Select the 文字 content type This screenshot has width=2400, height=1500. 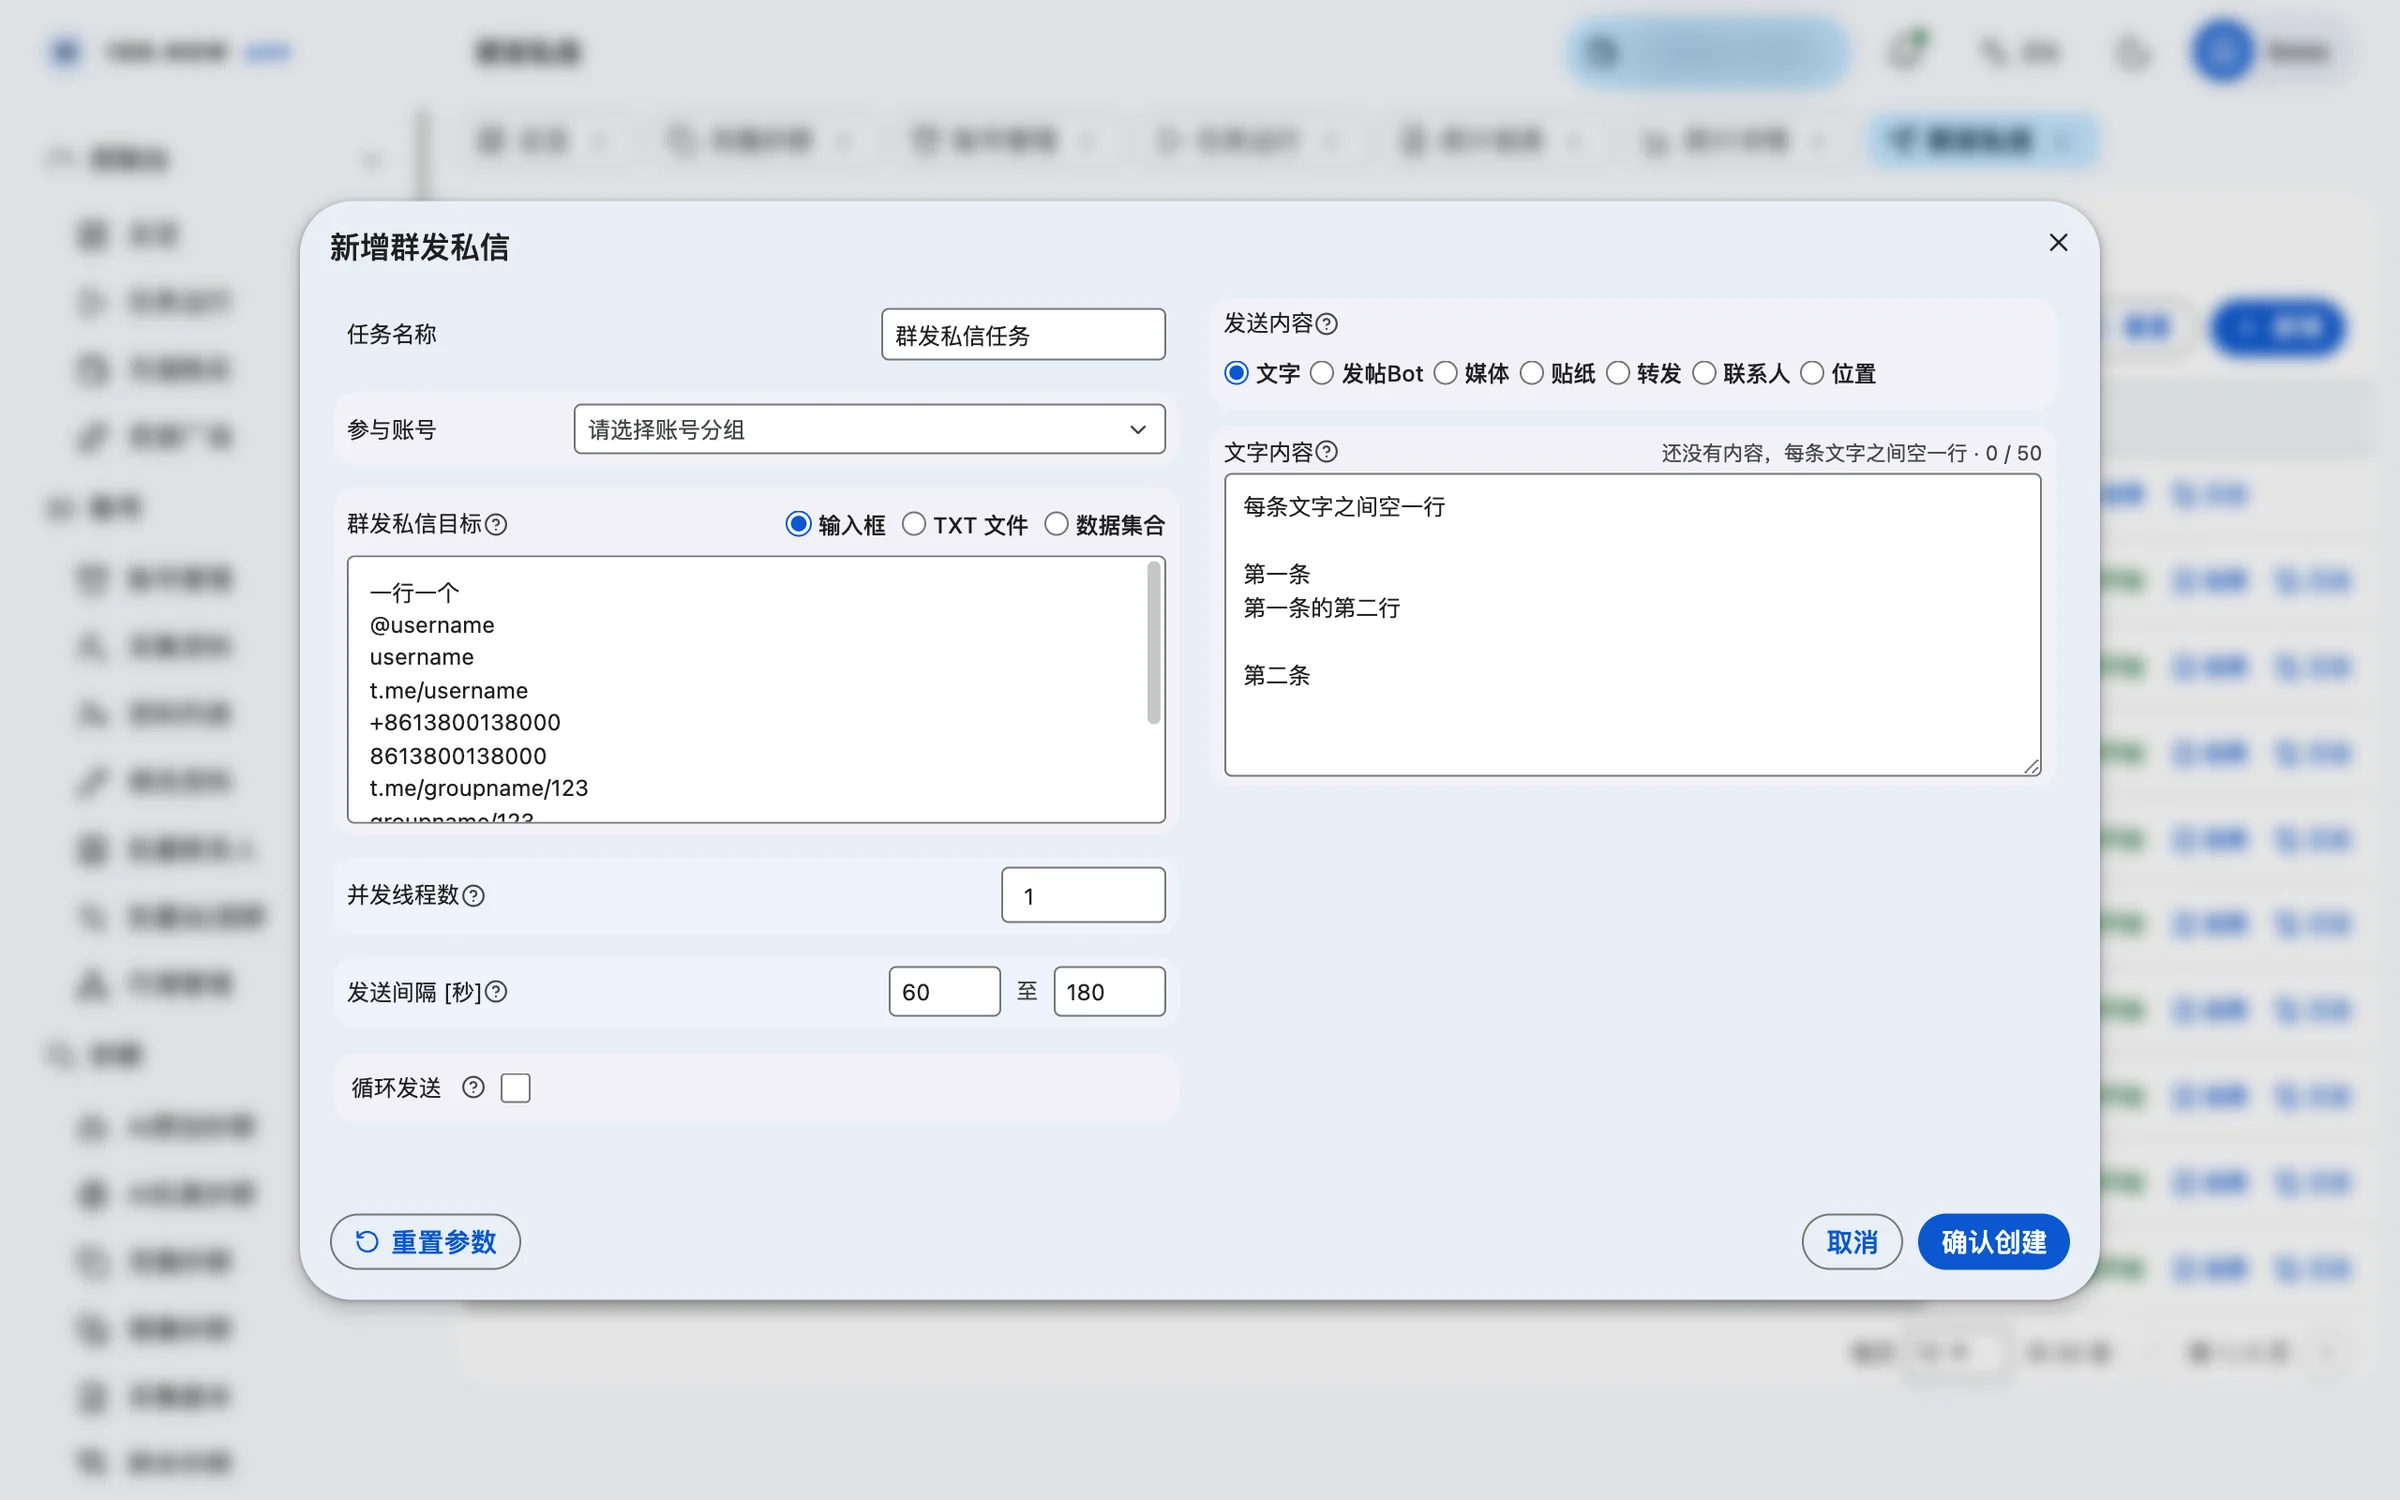1237,373
